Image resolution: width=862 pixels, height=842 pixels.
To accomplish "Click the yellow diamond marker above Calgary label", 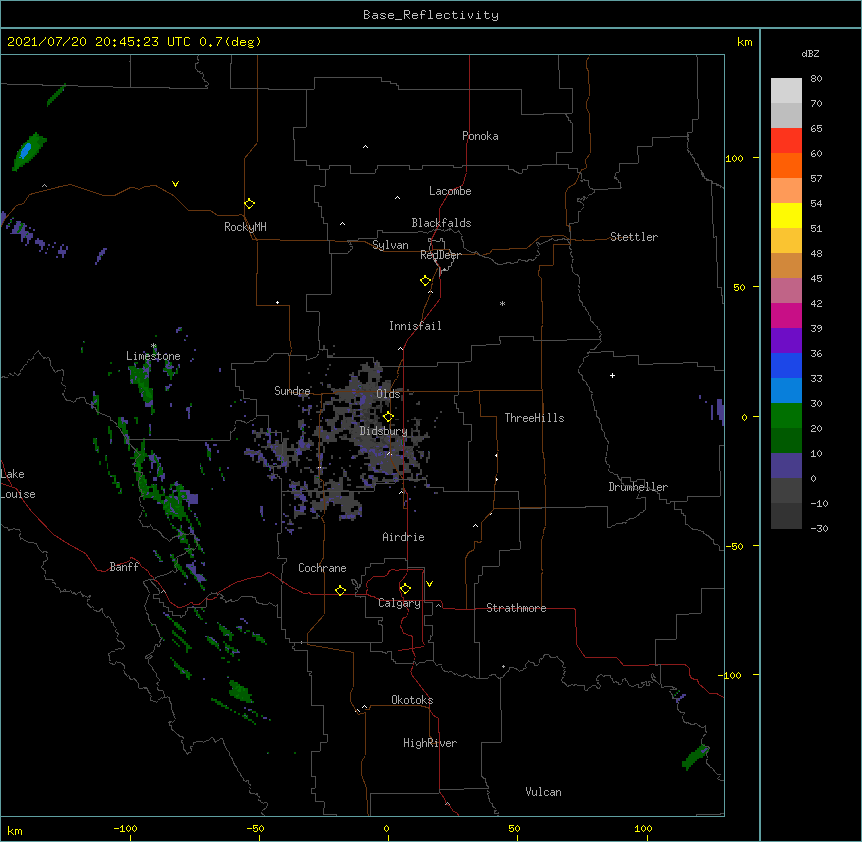I will (x=405, y=589).
